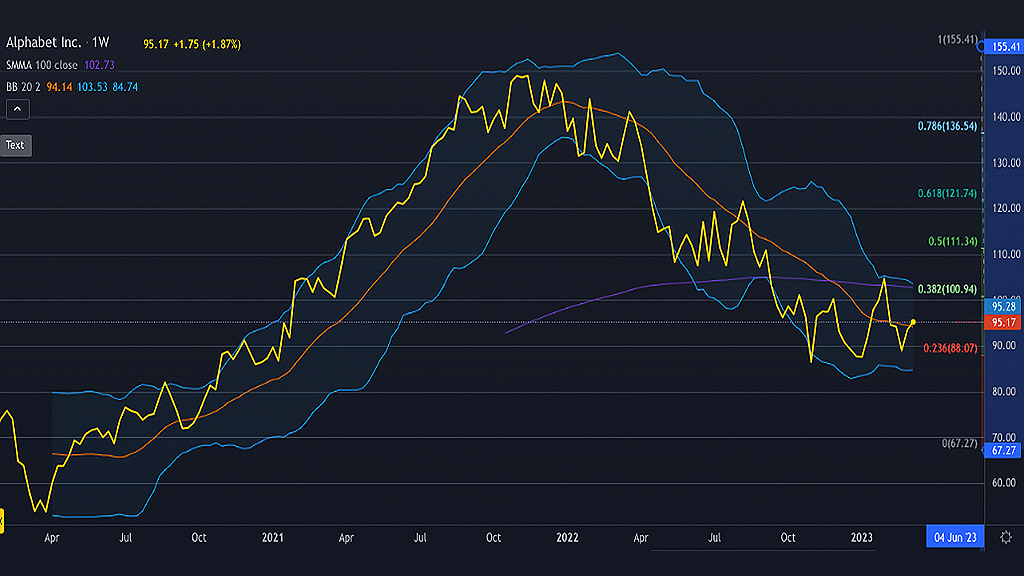Click the BB basis value 94.14
The height and width of the screenshot is (576, 1024).
pyautogui.click(x=59, y=87)
